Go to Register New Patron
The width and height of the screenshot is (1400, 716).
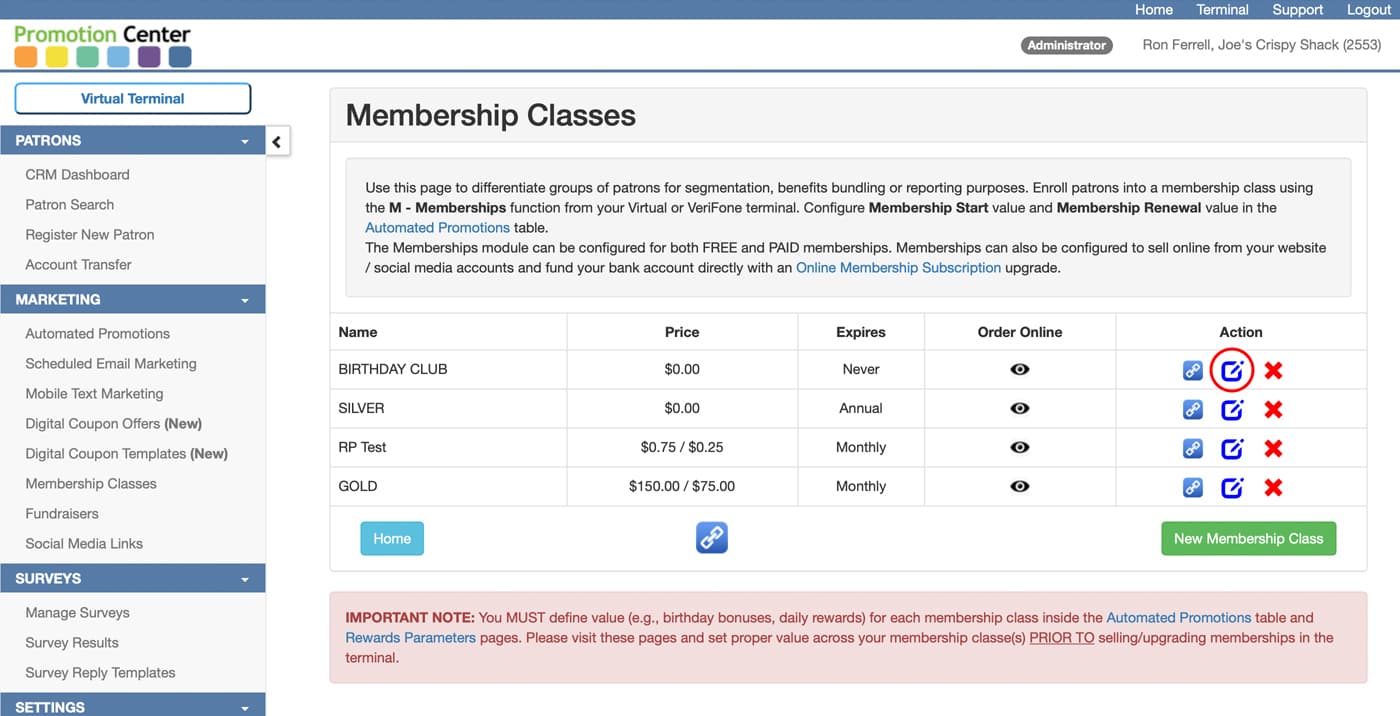[x=90, y=234]
